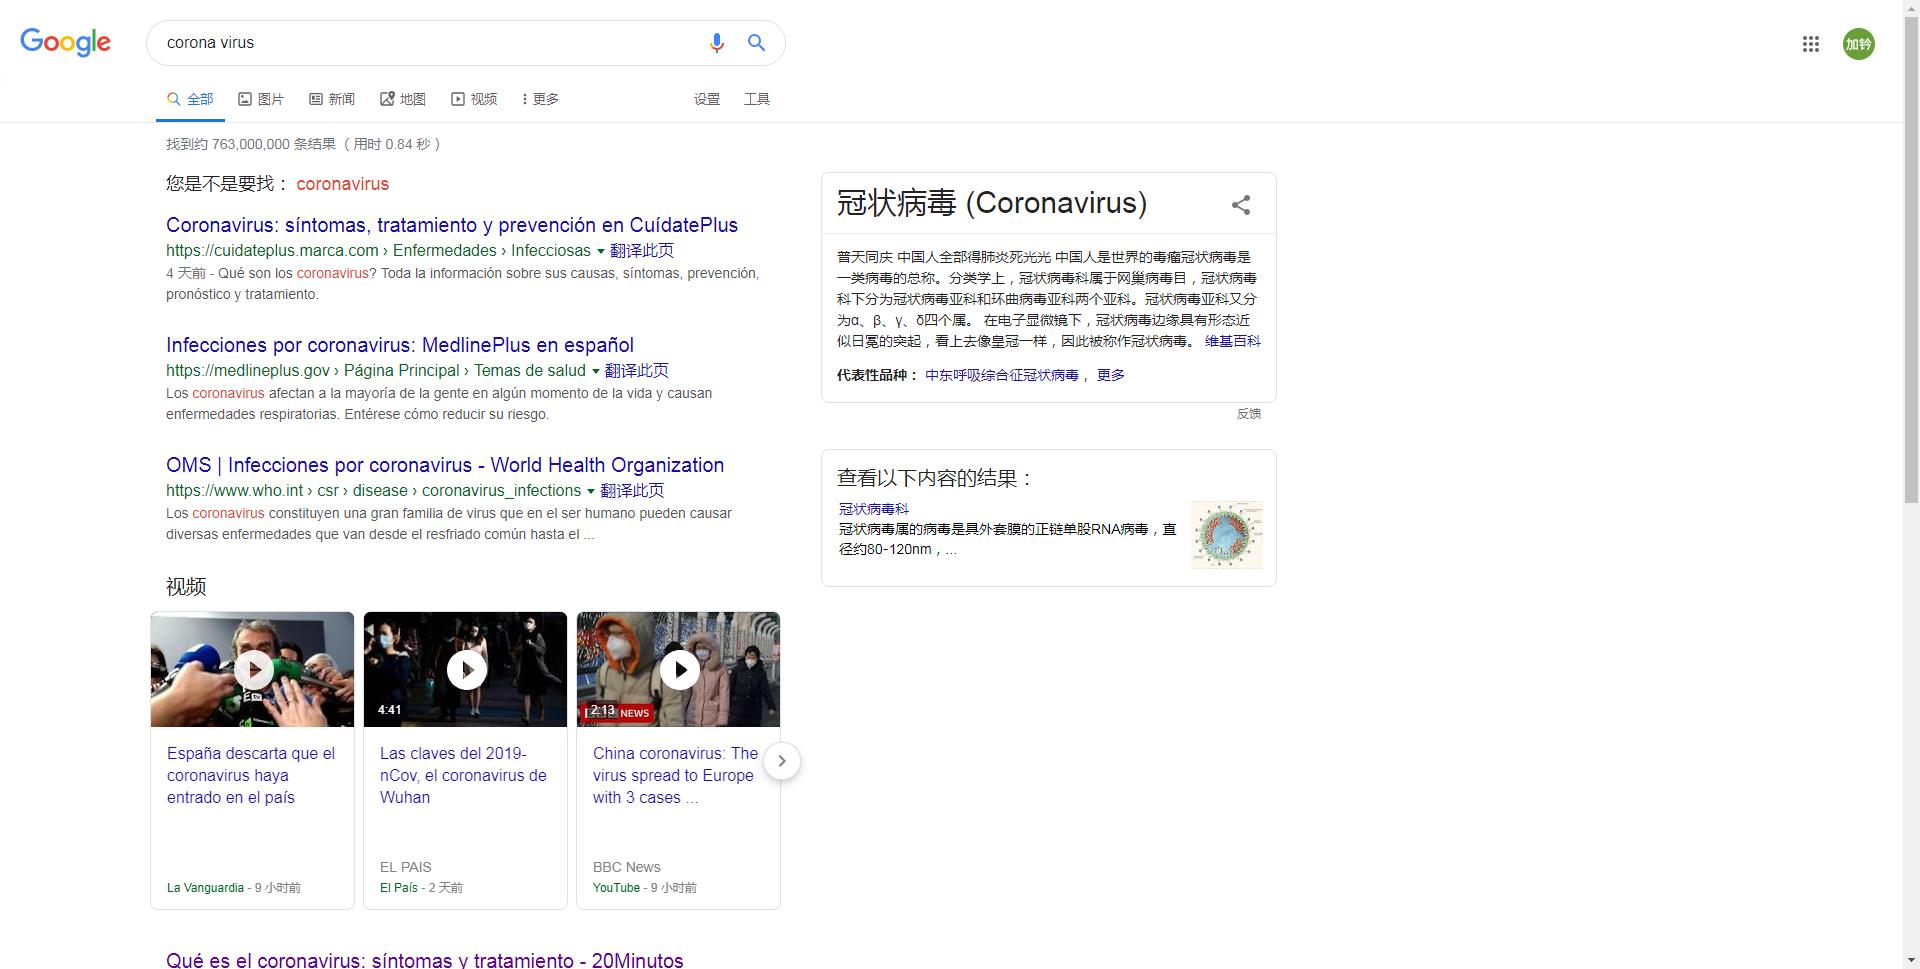Expand medlineplus.gov result dropdown arrow
This screenshot has width=1920, height=969.
(x=596, y=371)
